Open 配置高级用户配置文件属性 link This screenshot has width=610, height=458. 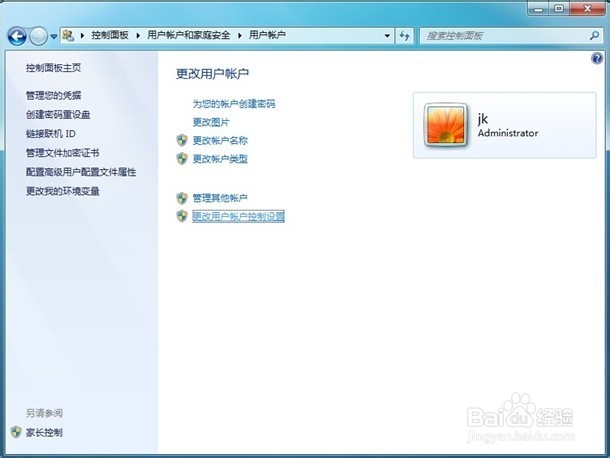81,172
